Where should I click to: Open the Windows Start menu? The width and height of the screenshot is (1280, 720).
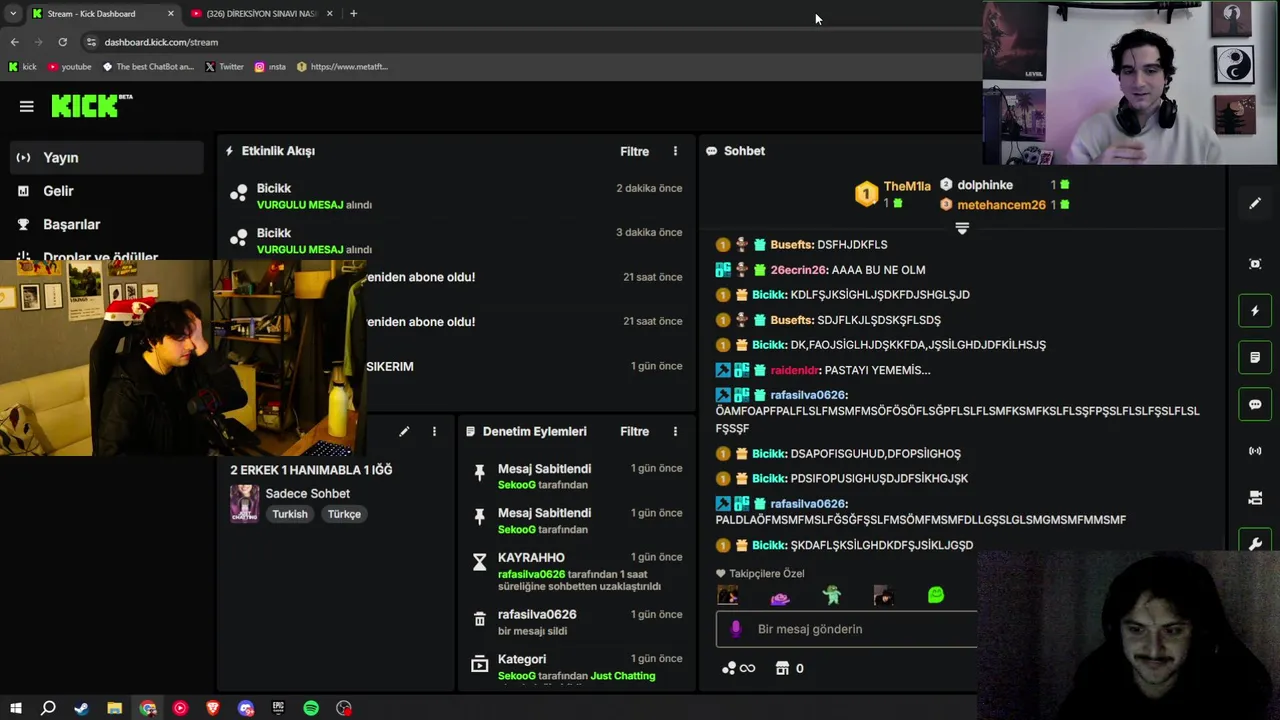click(15, 708)
